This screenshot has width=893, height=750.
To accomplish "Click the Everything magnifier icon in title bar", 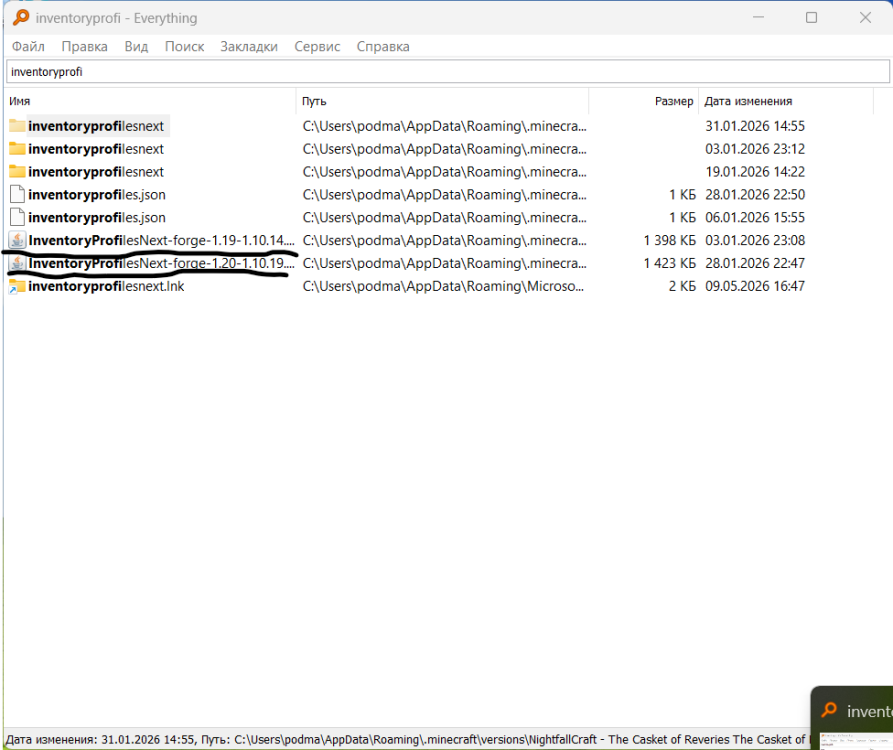I will [21, 18].
